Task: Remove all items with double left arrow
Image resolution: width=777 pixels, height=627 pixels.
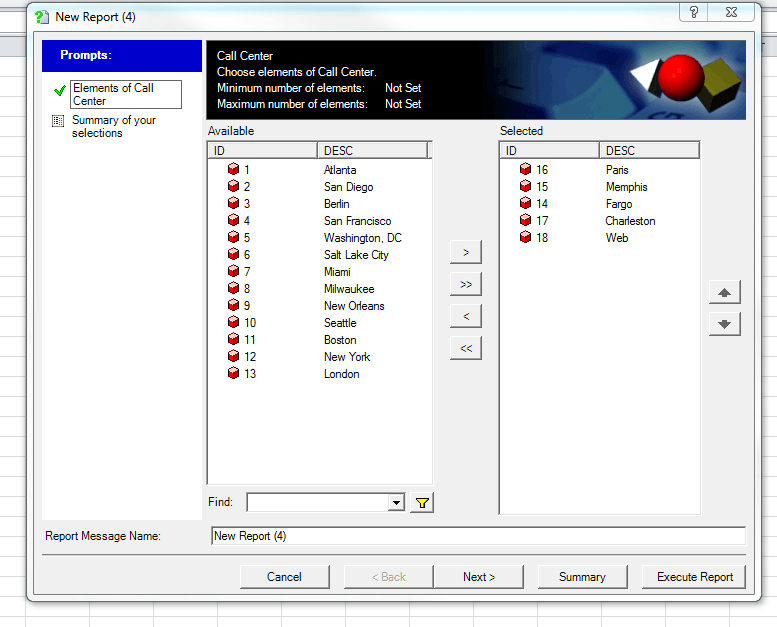Action: point(465,348)
